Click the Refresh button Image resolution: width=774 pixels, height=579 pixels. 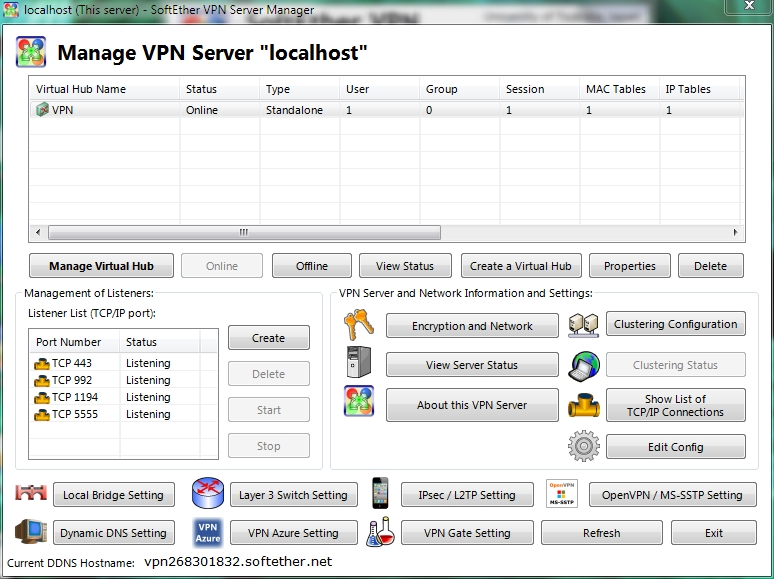[602, 533]
